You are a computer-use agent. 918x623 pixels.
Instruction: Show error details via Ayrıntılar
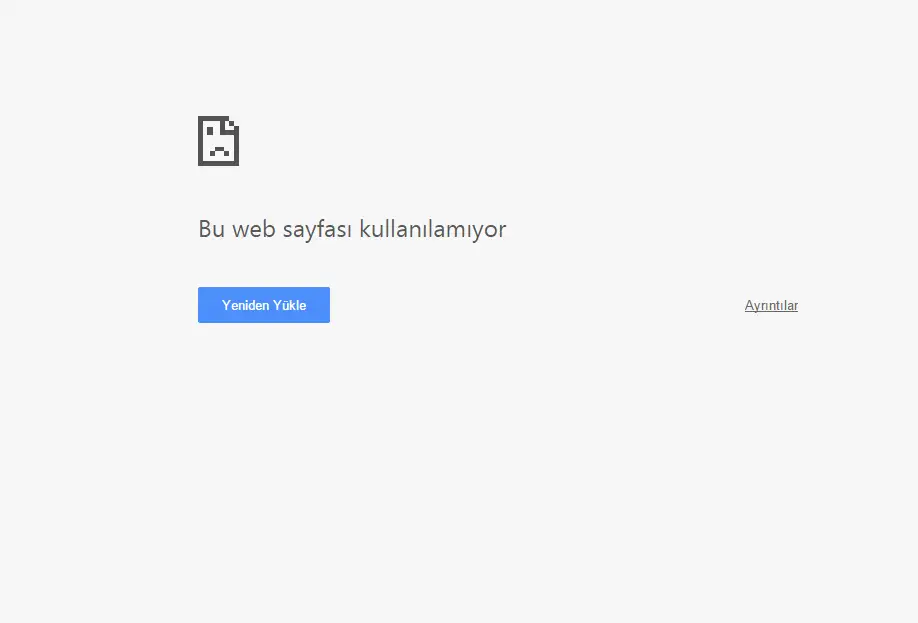(x=770, y=306)
